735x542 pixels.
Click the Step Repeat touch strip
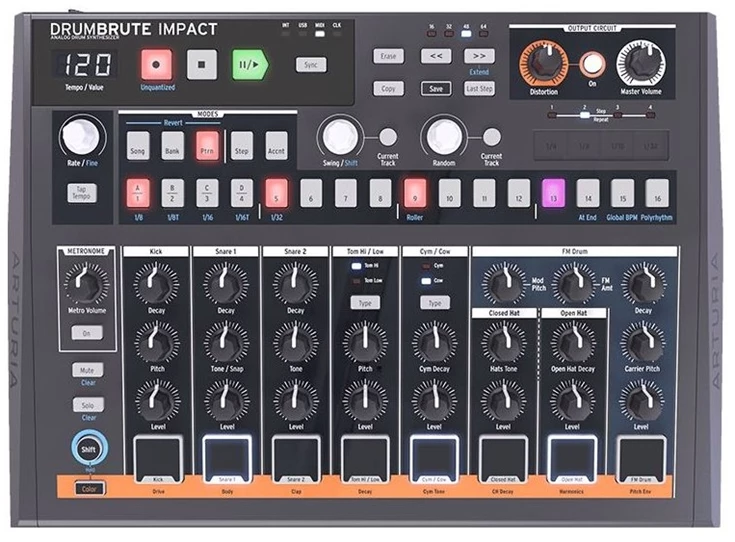tap(601, 146)
